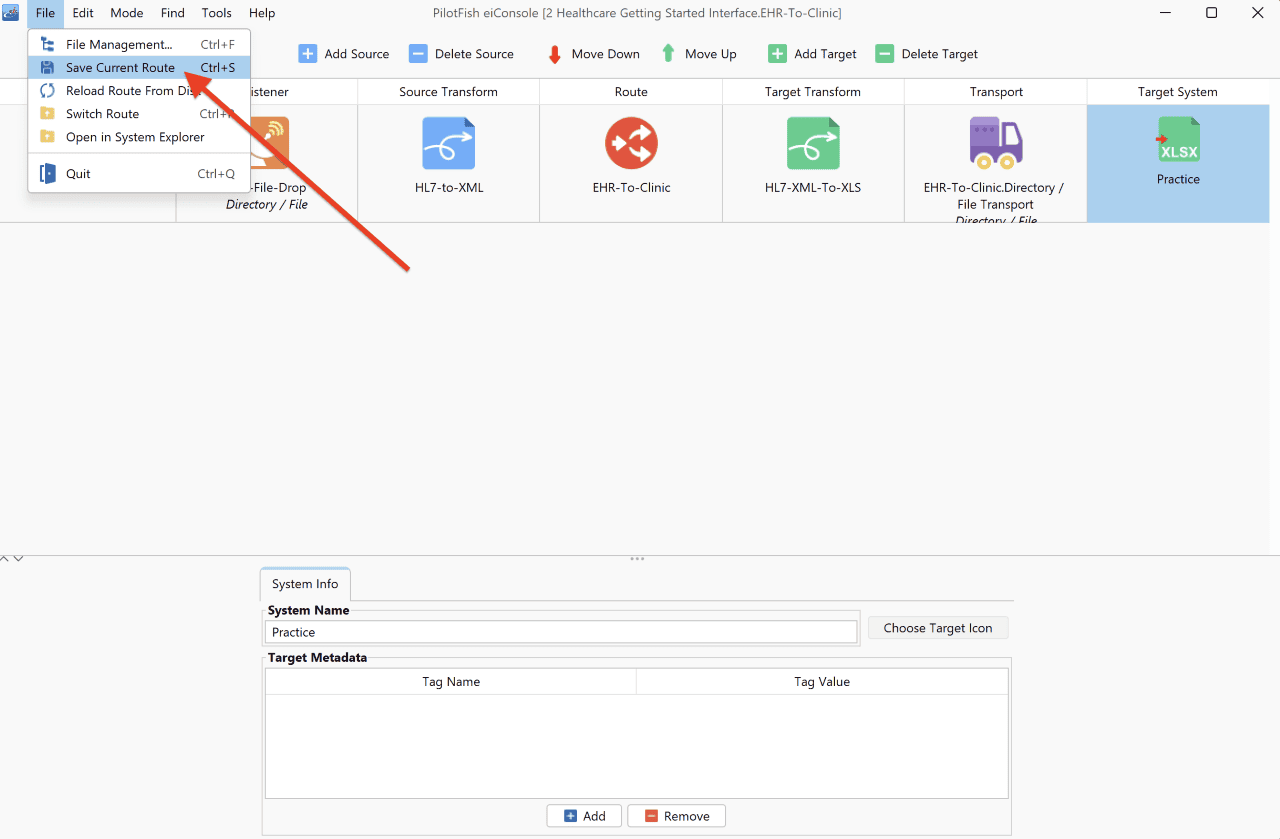
Task: Click the red Move Down arrow icon
Action: coord(555,54)
